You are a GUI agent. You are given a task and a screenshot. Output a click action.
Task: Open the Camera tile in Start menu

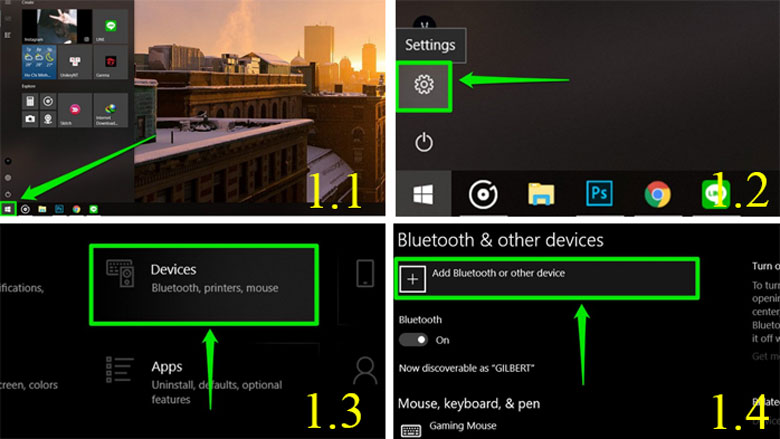pyautogui.click(x=30, y=119)
